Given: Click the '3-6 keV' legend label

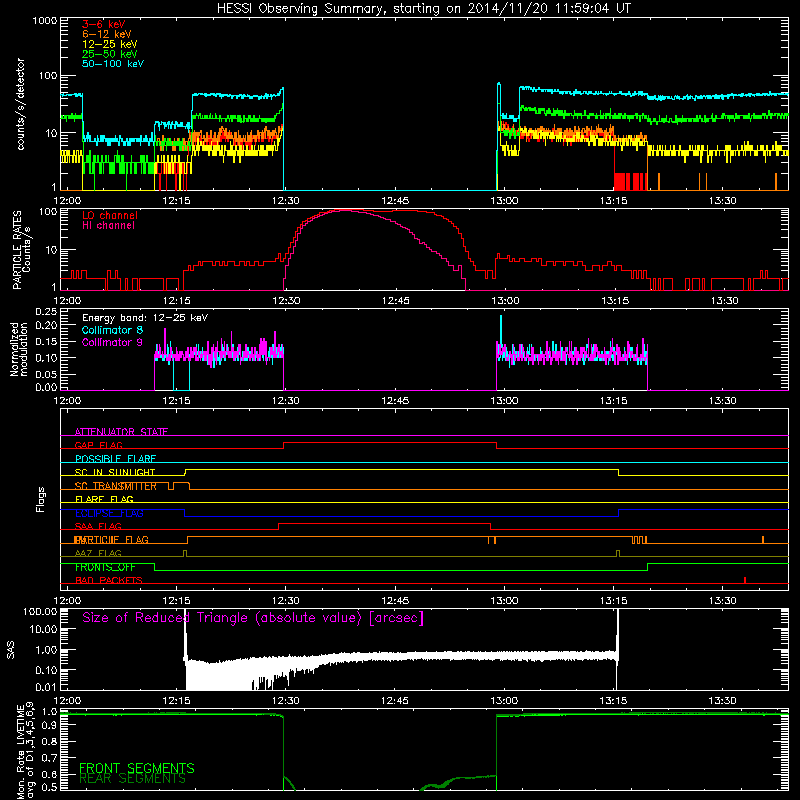Looking at the screenshot, I should (104, 24).
